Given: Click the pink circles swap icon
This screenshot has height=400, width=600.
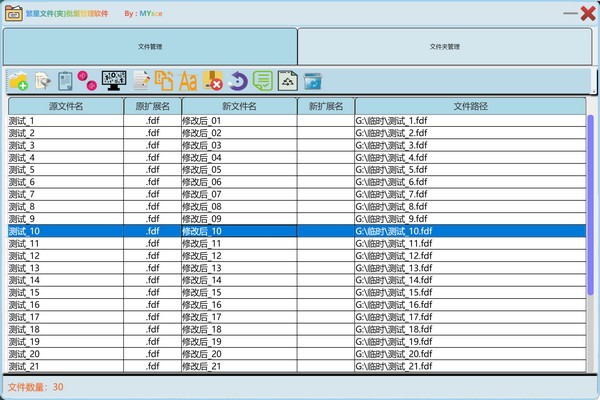Looking at the screenshot, I should 88,81.
